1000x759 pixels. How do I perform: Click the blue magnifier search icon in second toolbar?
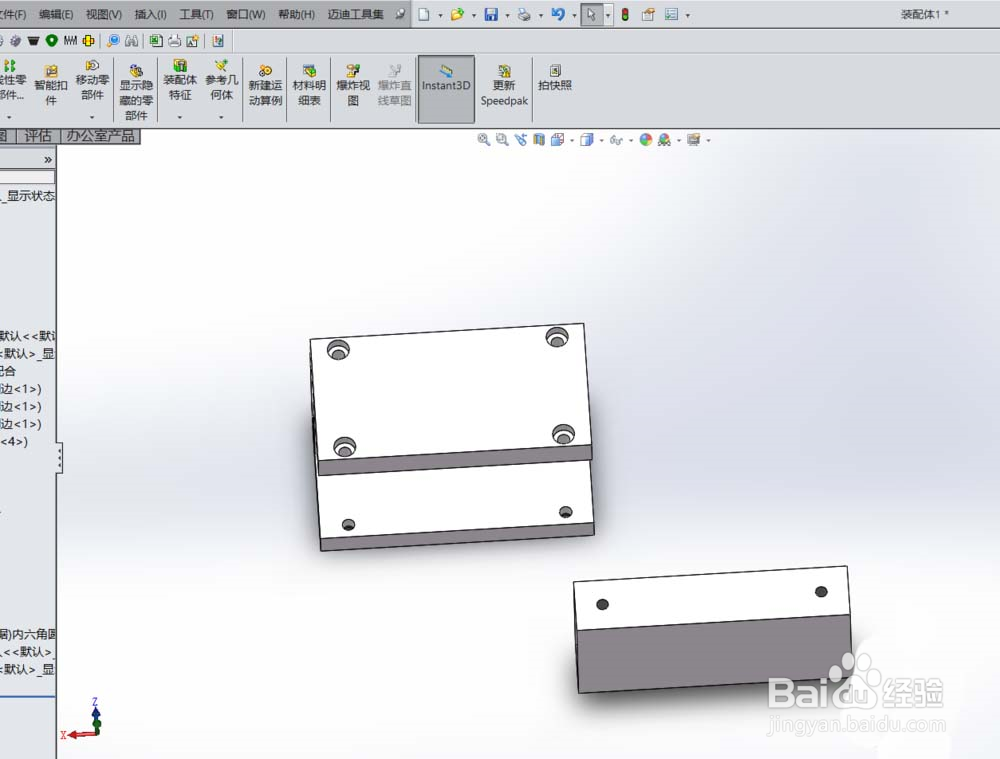pyautogui.click(x=113, y=41)
